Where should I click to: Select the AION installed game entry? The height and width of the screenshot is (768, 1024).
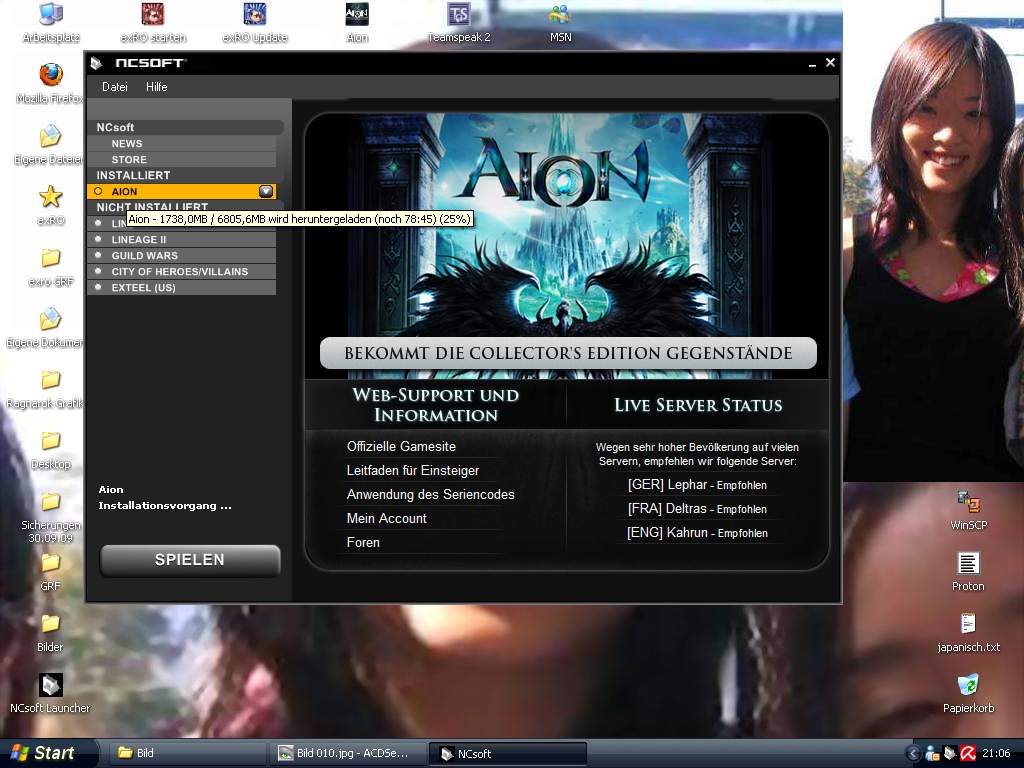(182, 191)
